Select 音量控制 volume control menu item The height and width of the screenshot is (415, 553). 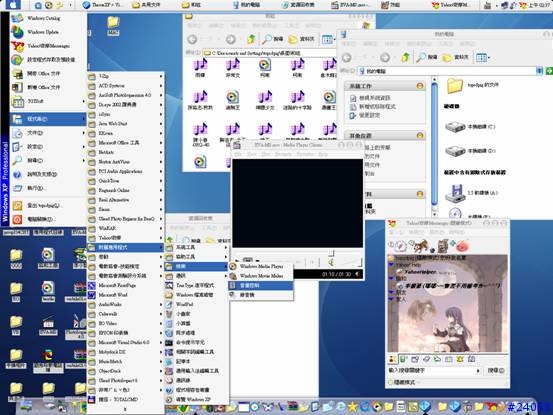point(261,285)
